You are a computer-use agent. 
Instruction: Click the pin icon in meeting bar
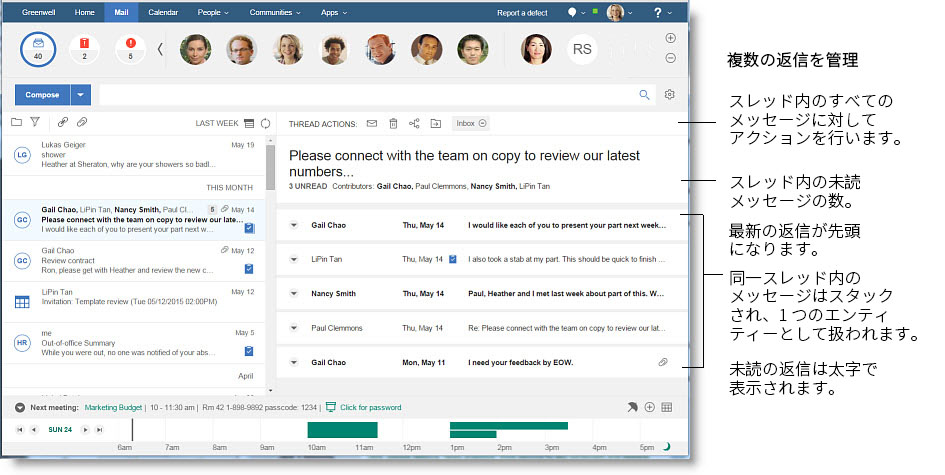point(632,407)
